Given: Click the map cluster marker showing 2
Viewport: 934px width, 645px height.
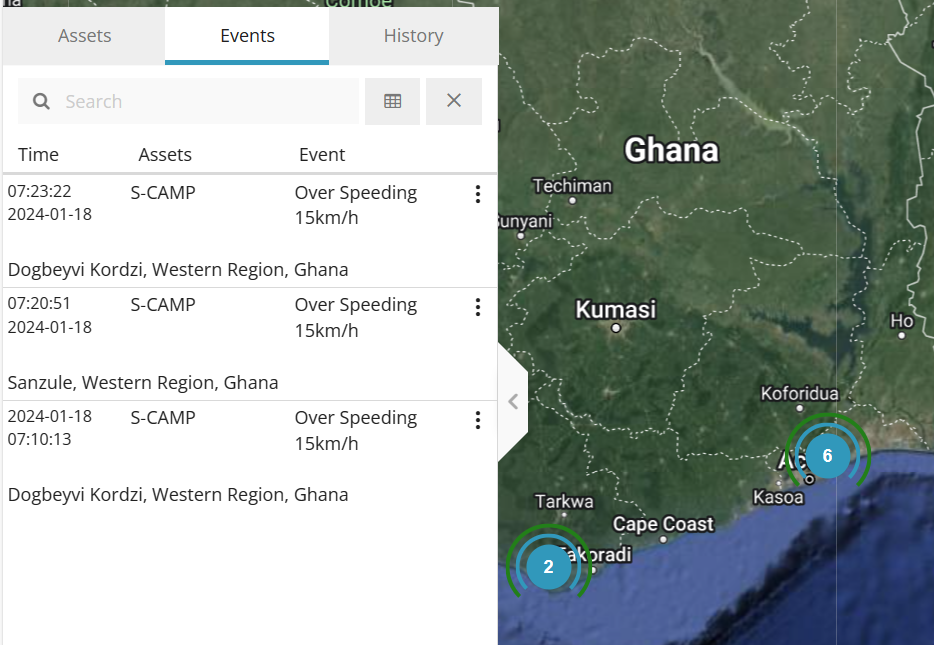Looking at the screenshot, I should click(548, 567).
